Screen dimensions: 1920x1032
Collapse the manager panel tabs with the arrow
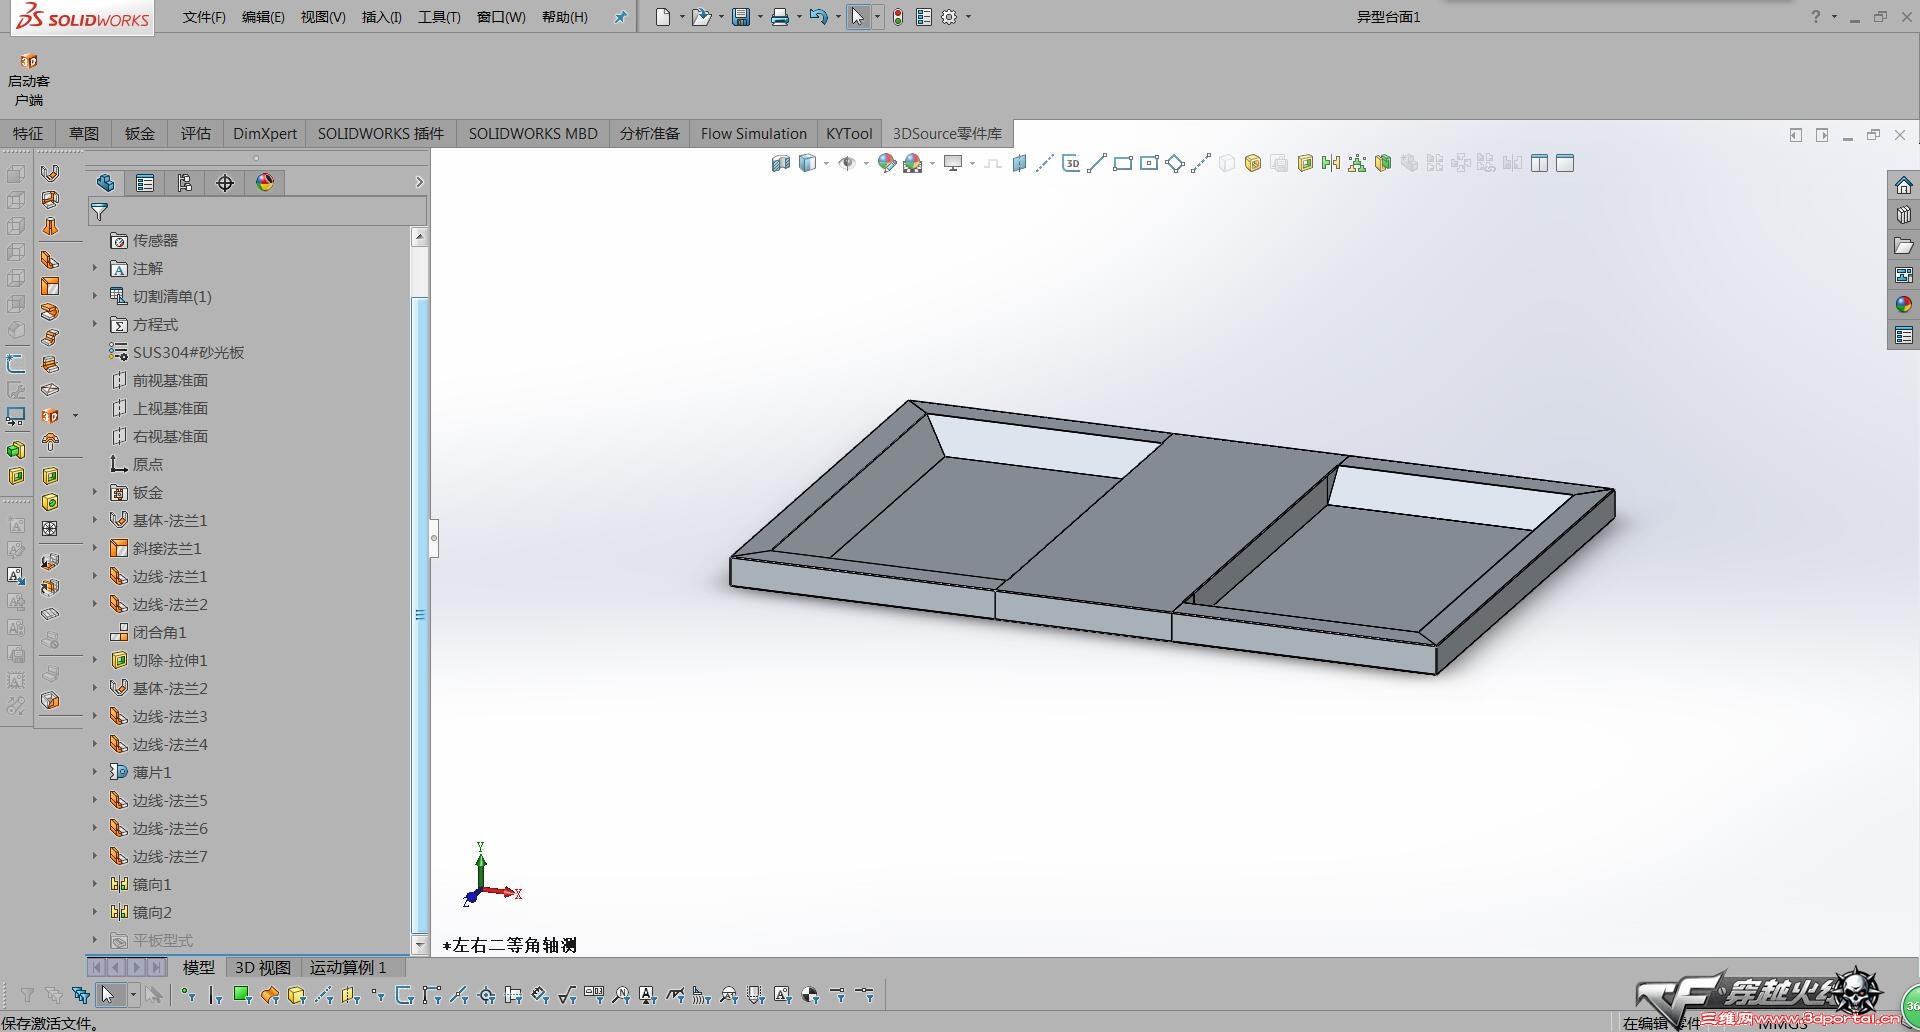(x=419, y=182)
